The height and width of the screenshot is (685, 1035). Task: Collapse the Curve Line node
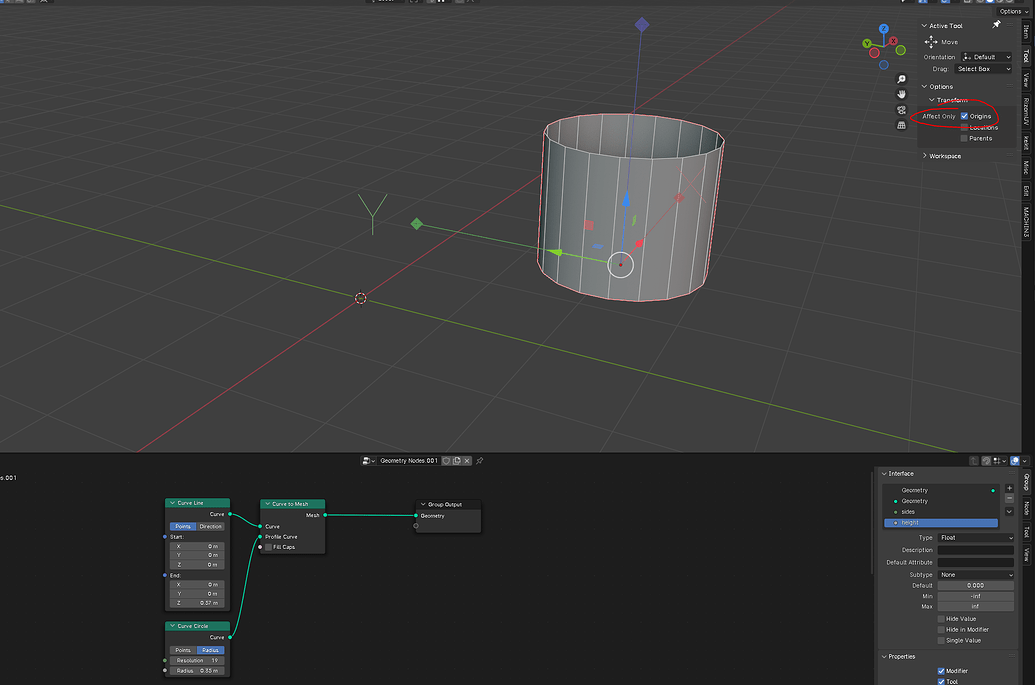point(173,503)
